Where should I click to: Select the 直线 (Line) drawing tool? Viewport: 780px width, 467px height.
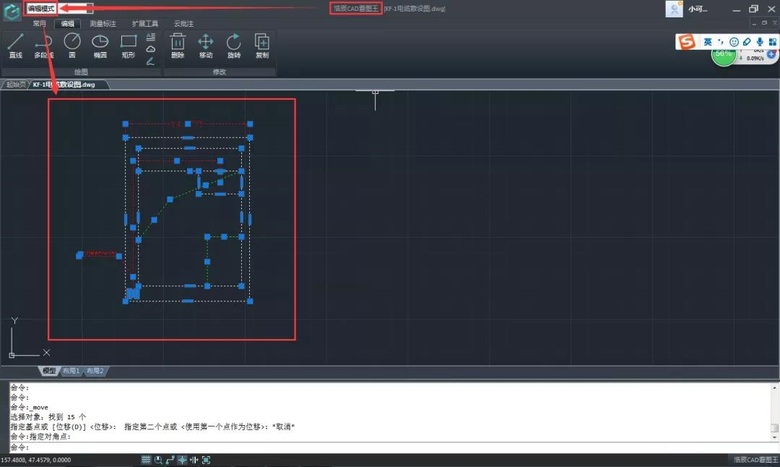pyautogui.click(x=15, y=45)
